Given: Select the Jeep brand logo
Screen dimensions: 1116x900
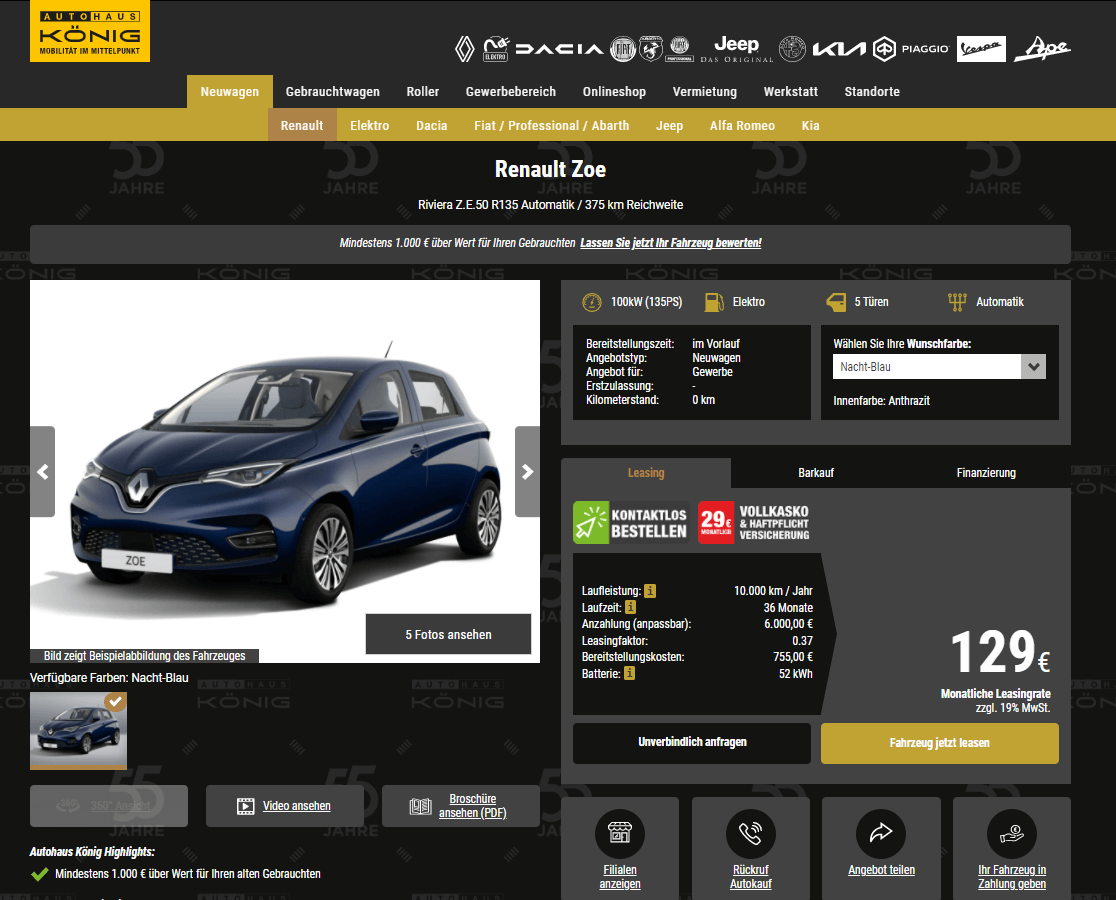Looking at the screenshot, I should pyautogui.click(x=737, y=49).
